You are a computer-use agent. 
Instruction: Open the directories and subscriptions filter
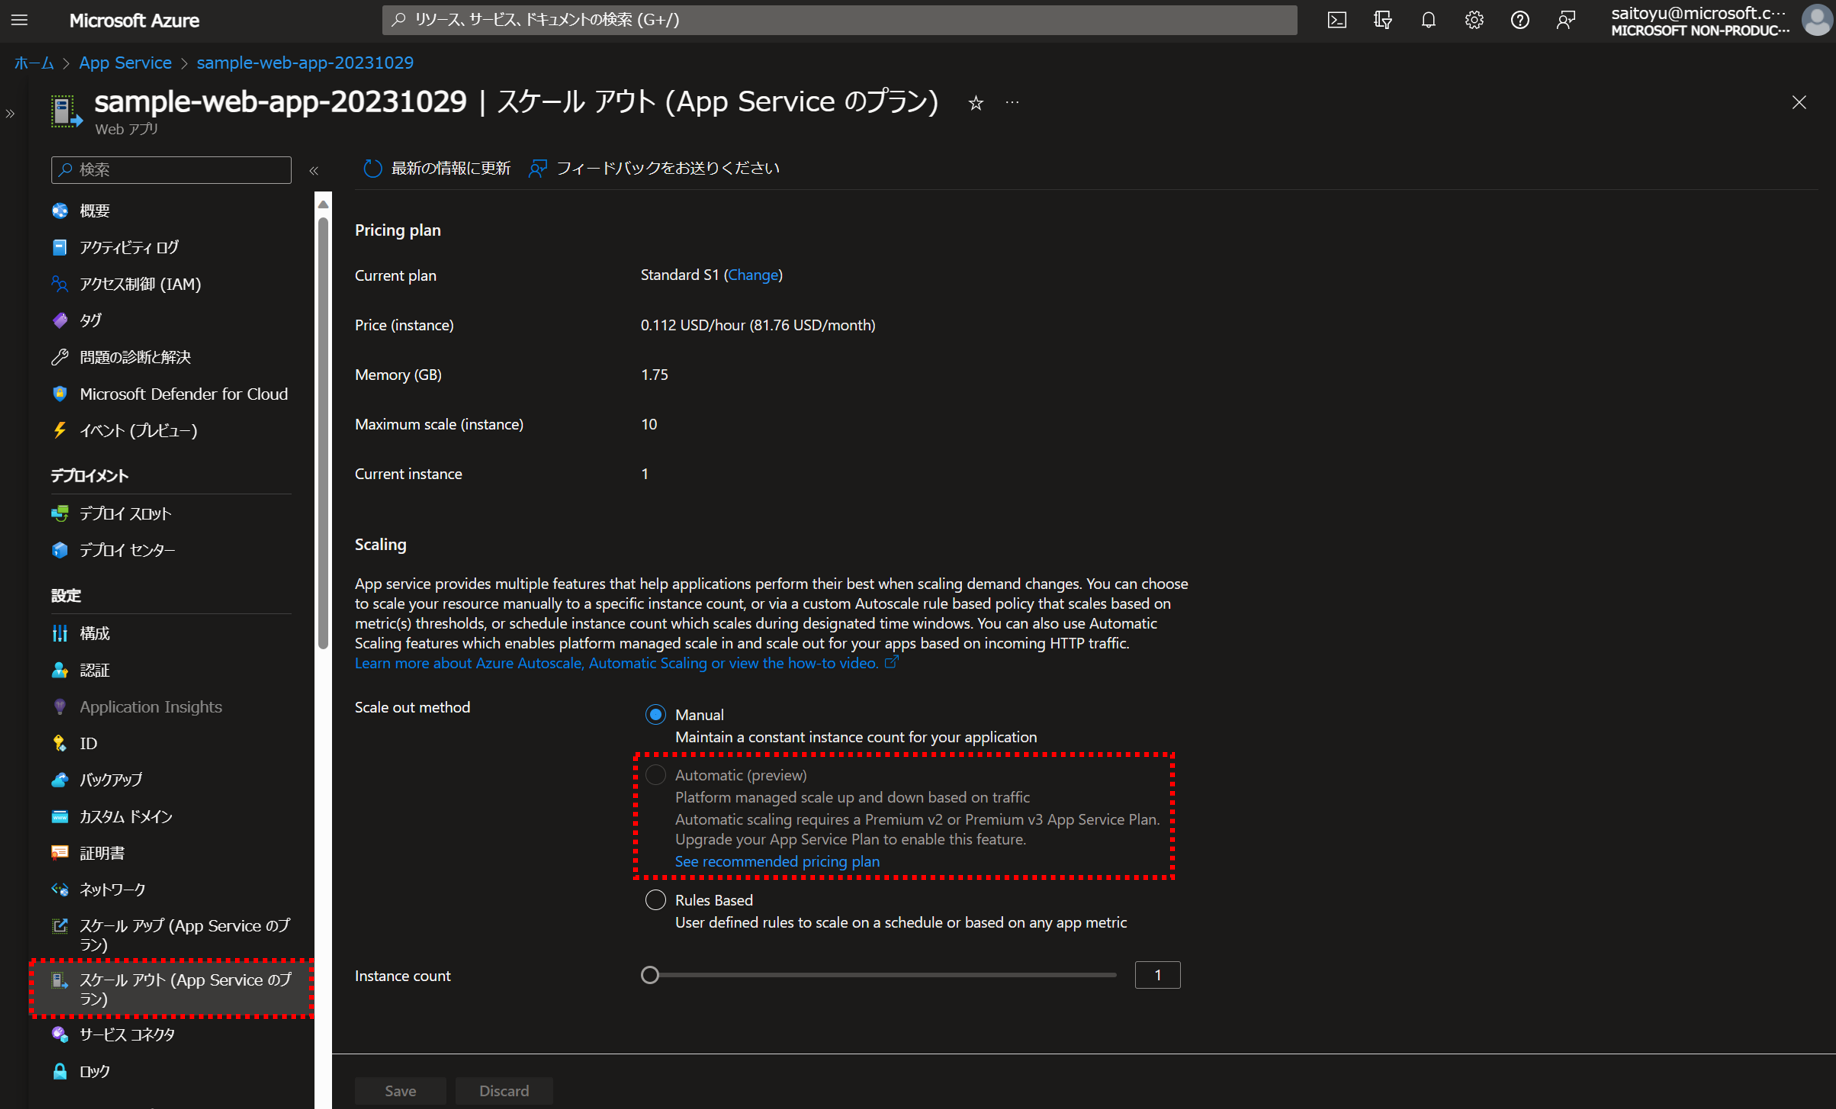click(1383, 20)
